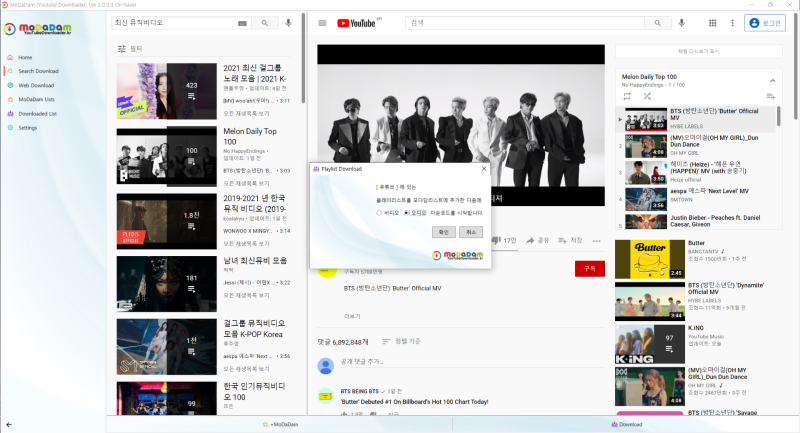800x433 pixels.
Task: Open the on-screen keyboard icon in left search box
Action: click(242, 23)
